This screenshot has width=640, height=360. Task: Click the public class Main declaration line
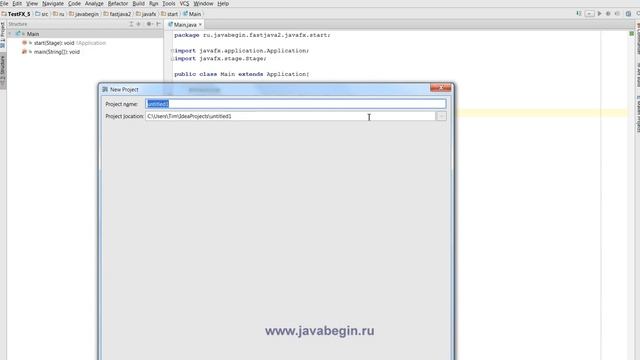242,74
